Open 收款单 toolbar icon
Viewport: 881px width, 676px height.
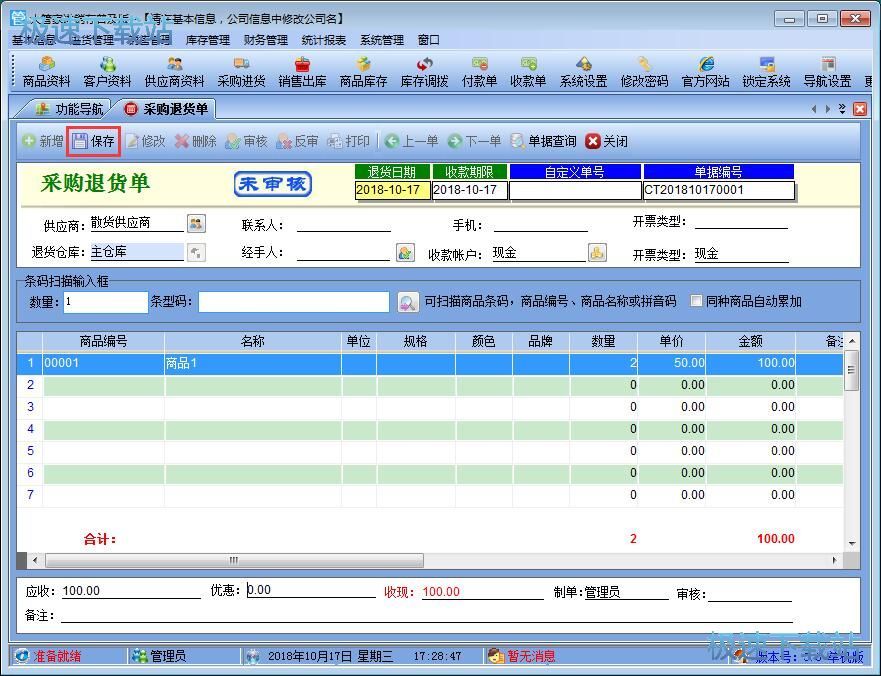click(528, 72)
